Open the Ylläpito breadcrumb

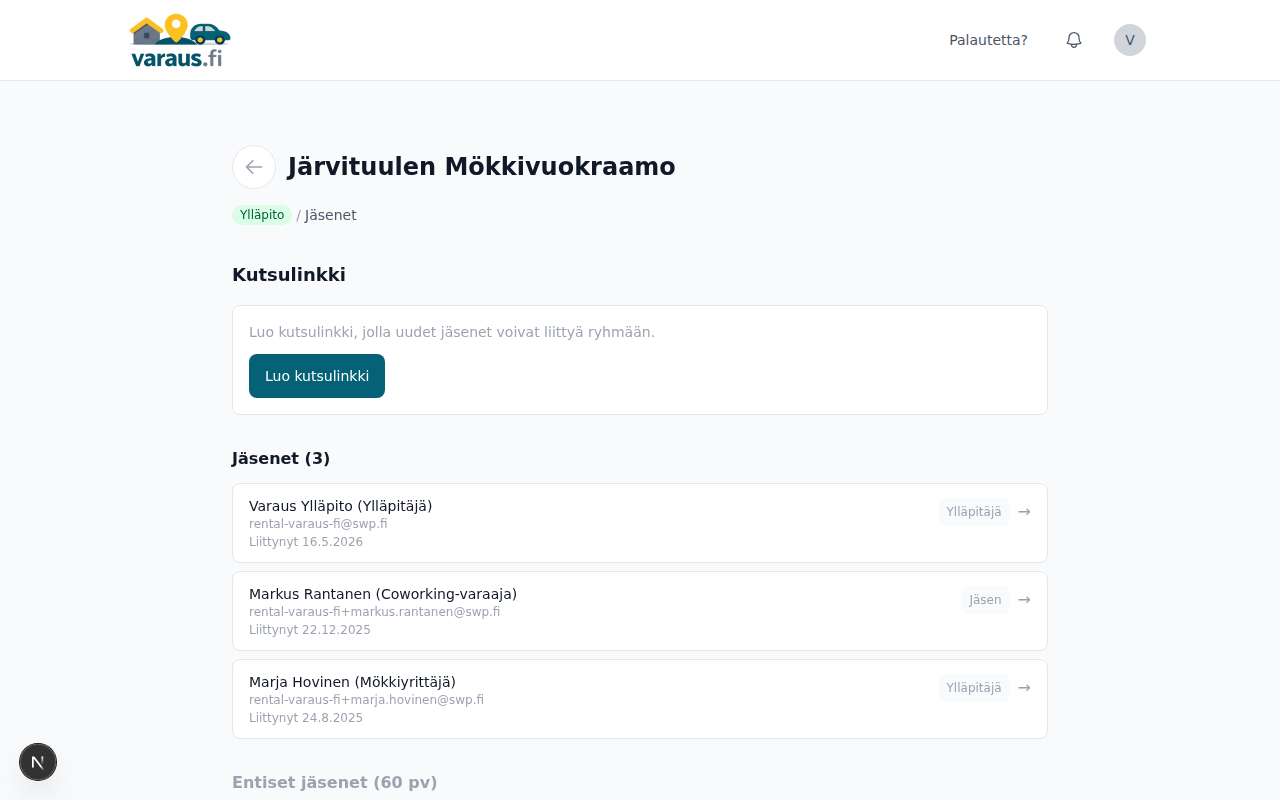click(262, 215)
